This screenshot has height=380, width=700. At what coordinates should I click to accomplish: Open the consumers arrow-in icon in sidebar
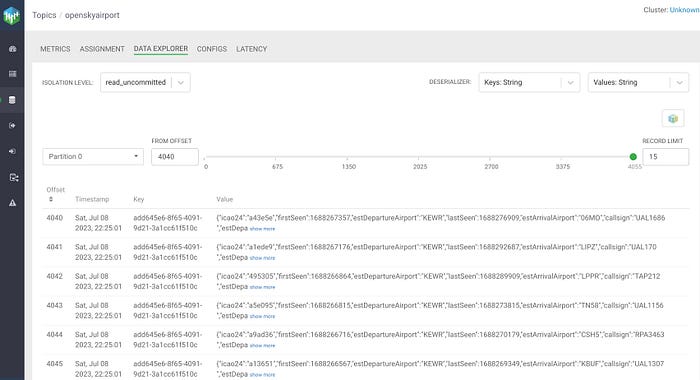pos(12,151)
